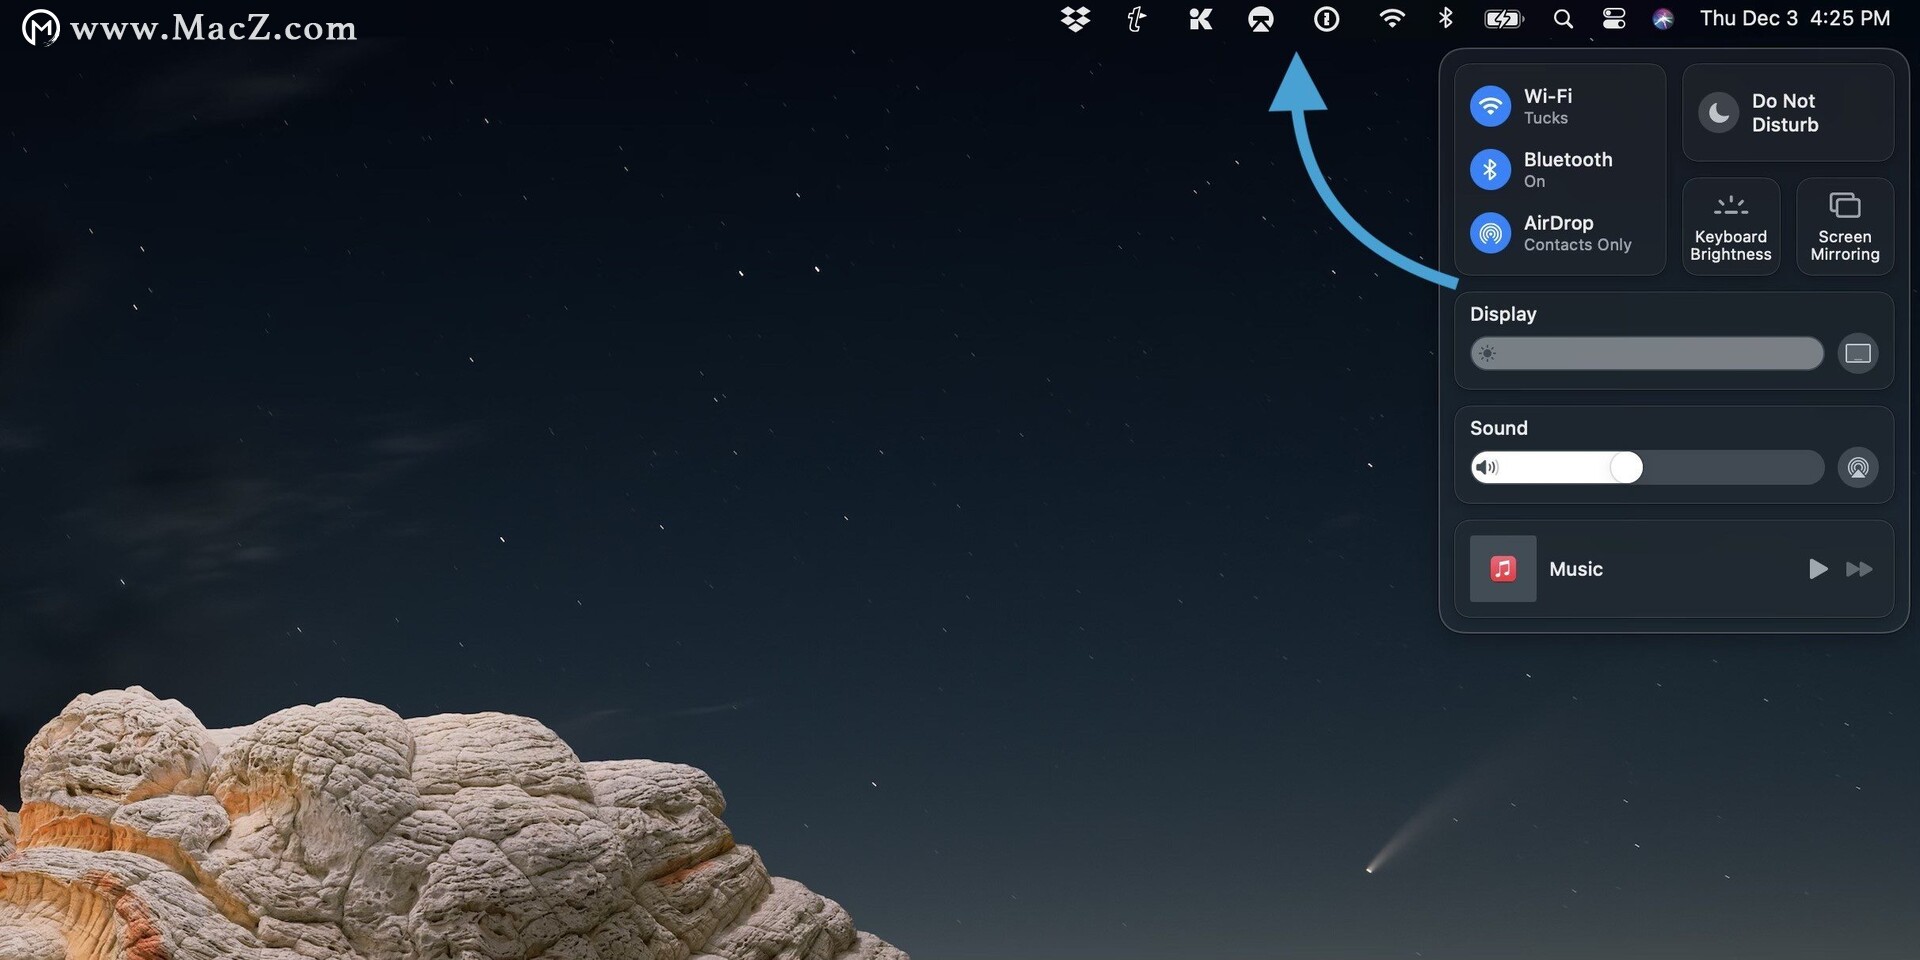Open the date and time clock
Screen dimensions: 1920x960
click(x=1795, y=18)
